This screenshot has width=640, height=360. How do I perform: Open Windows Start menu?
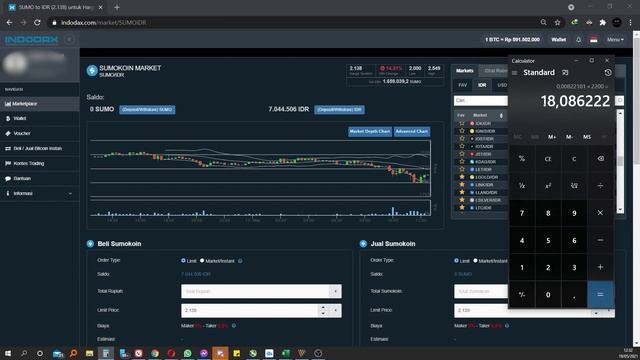point(8,353)
